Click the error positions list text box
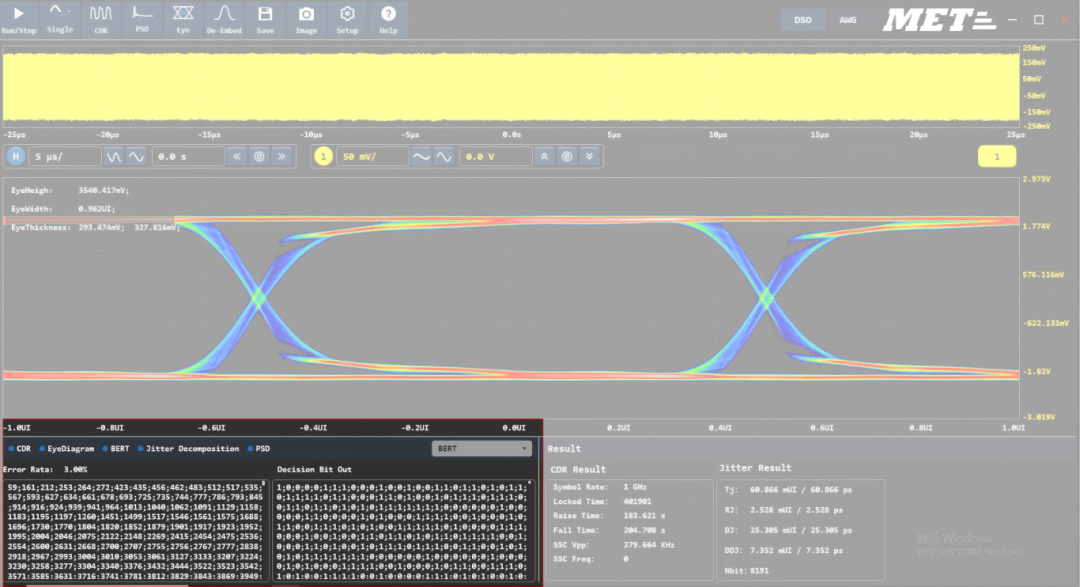Viewport: 1080px width, 587px height. click(134, 531)
